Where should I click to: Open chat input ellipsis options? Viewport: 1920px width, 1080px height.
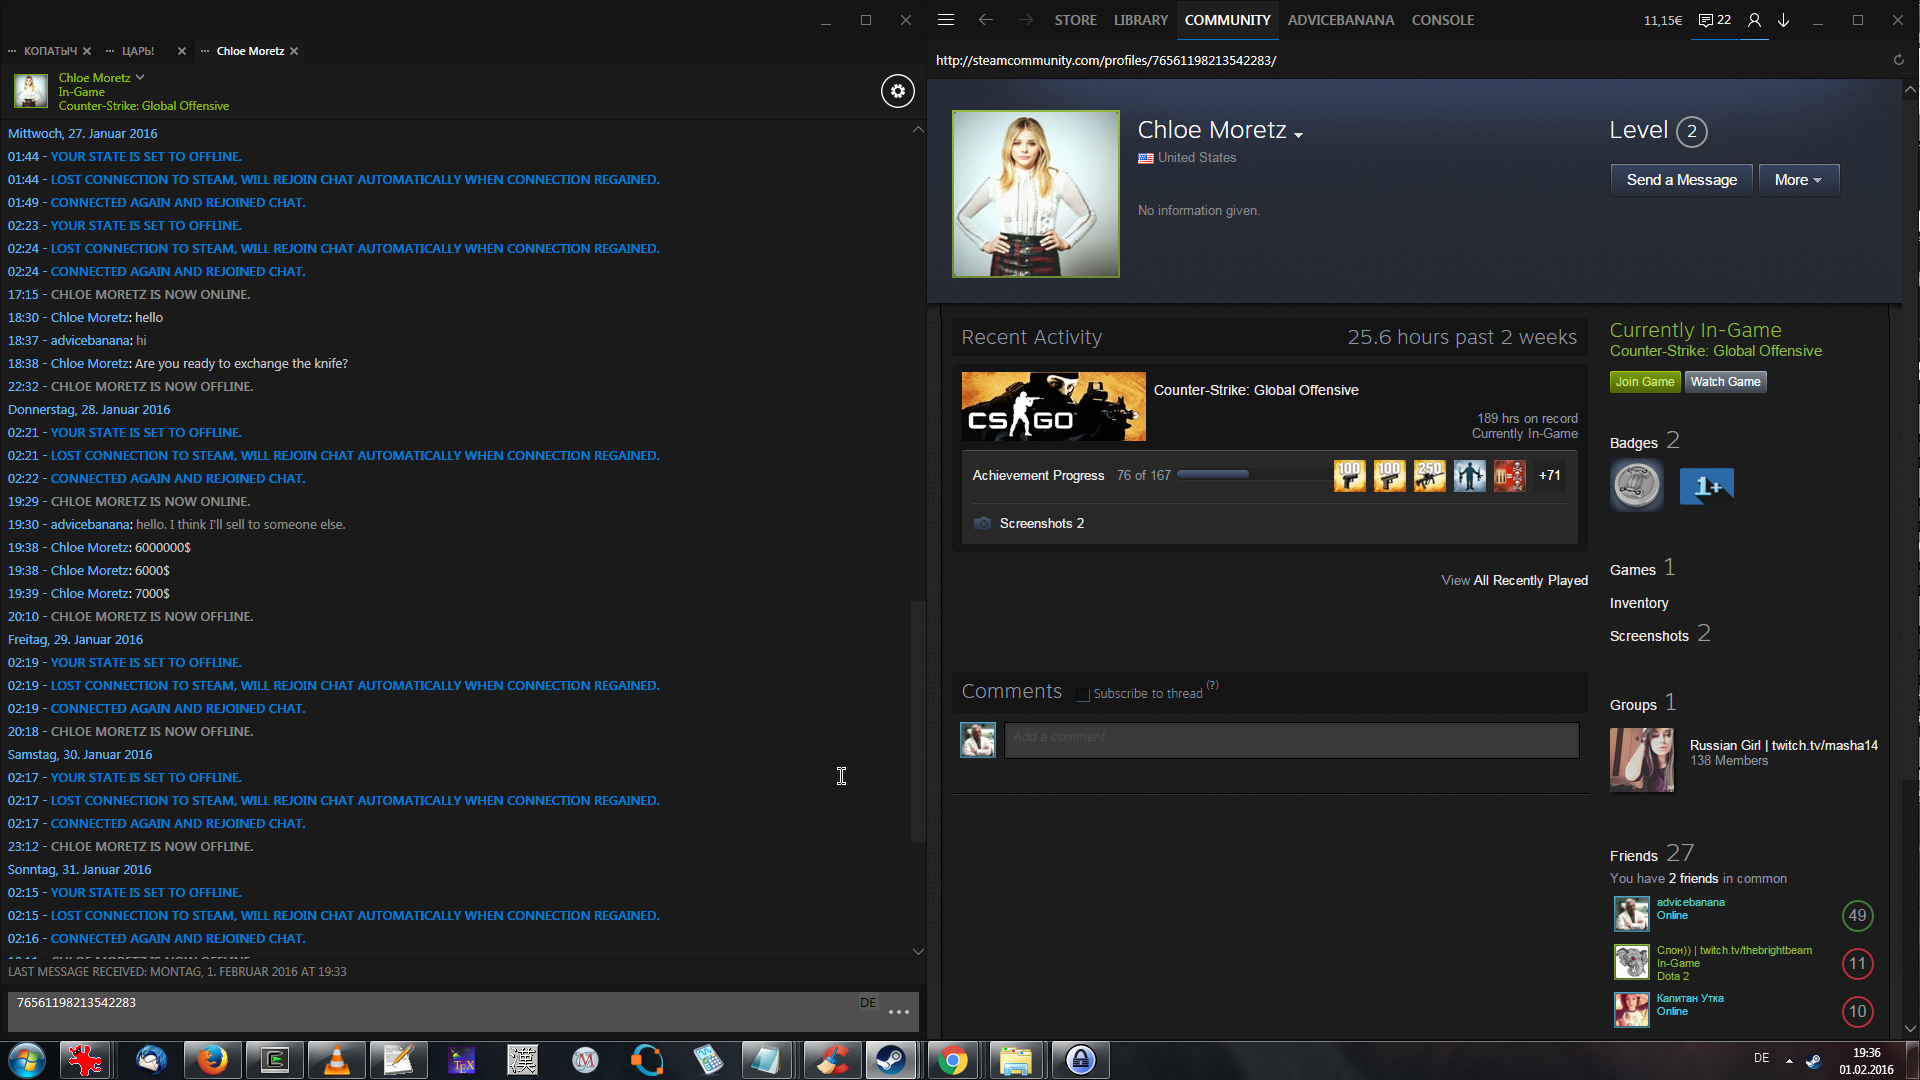tap(899, 1012)
